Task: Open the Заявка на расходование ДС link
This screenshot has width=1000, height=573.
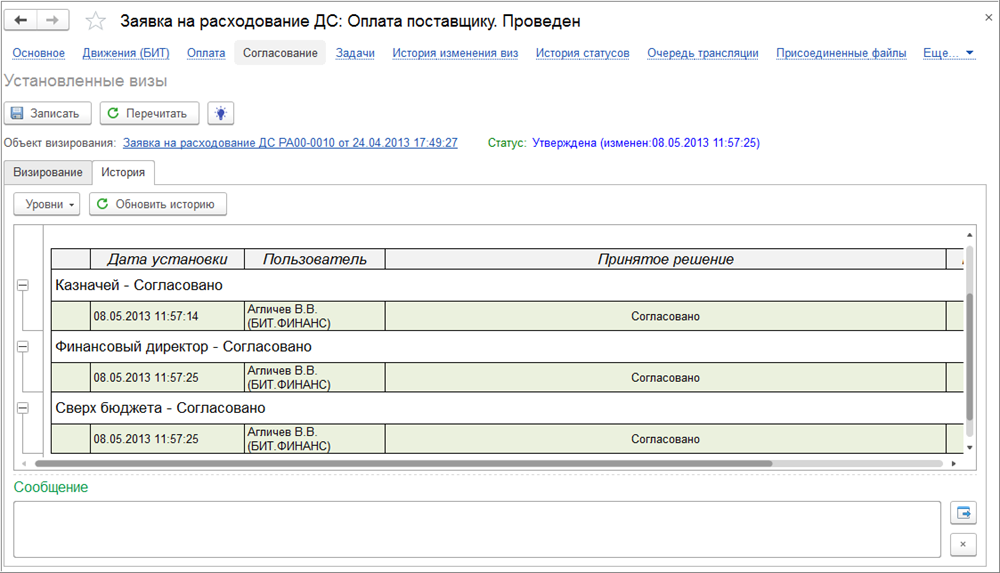Action: [290, 143]
